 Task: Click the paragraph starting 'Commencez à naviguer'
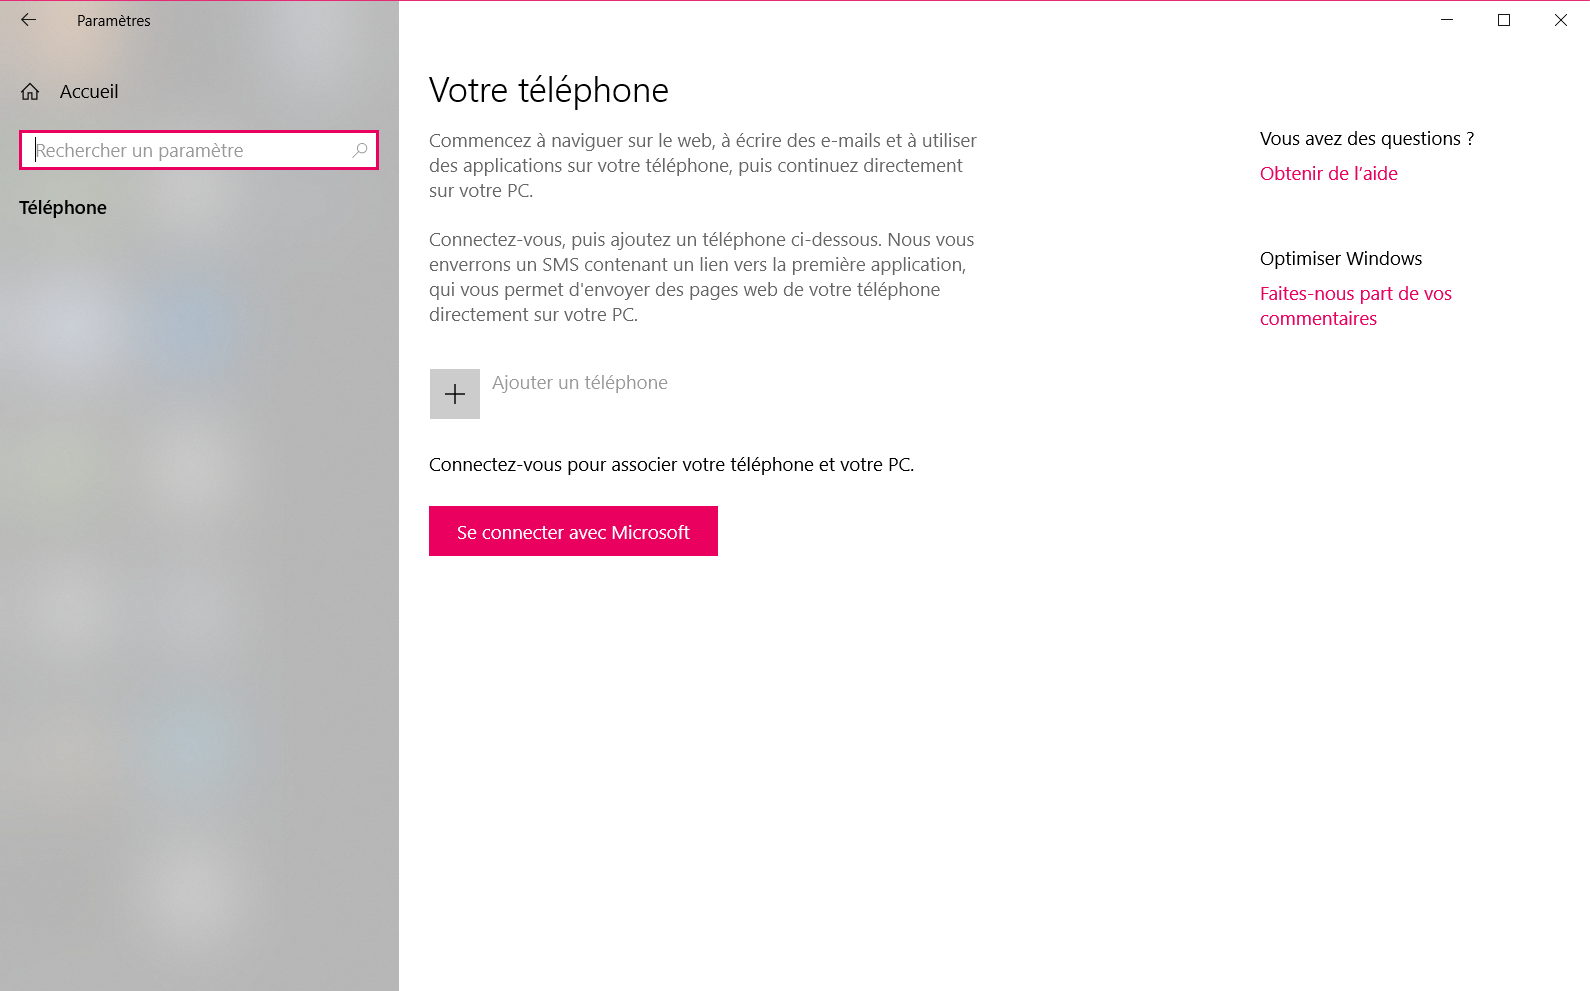[702, 166]
